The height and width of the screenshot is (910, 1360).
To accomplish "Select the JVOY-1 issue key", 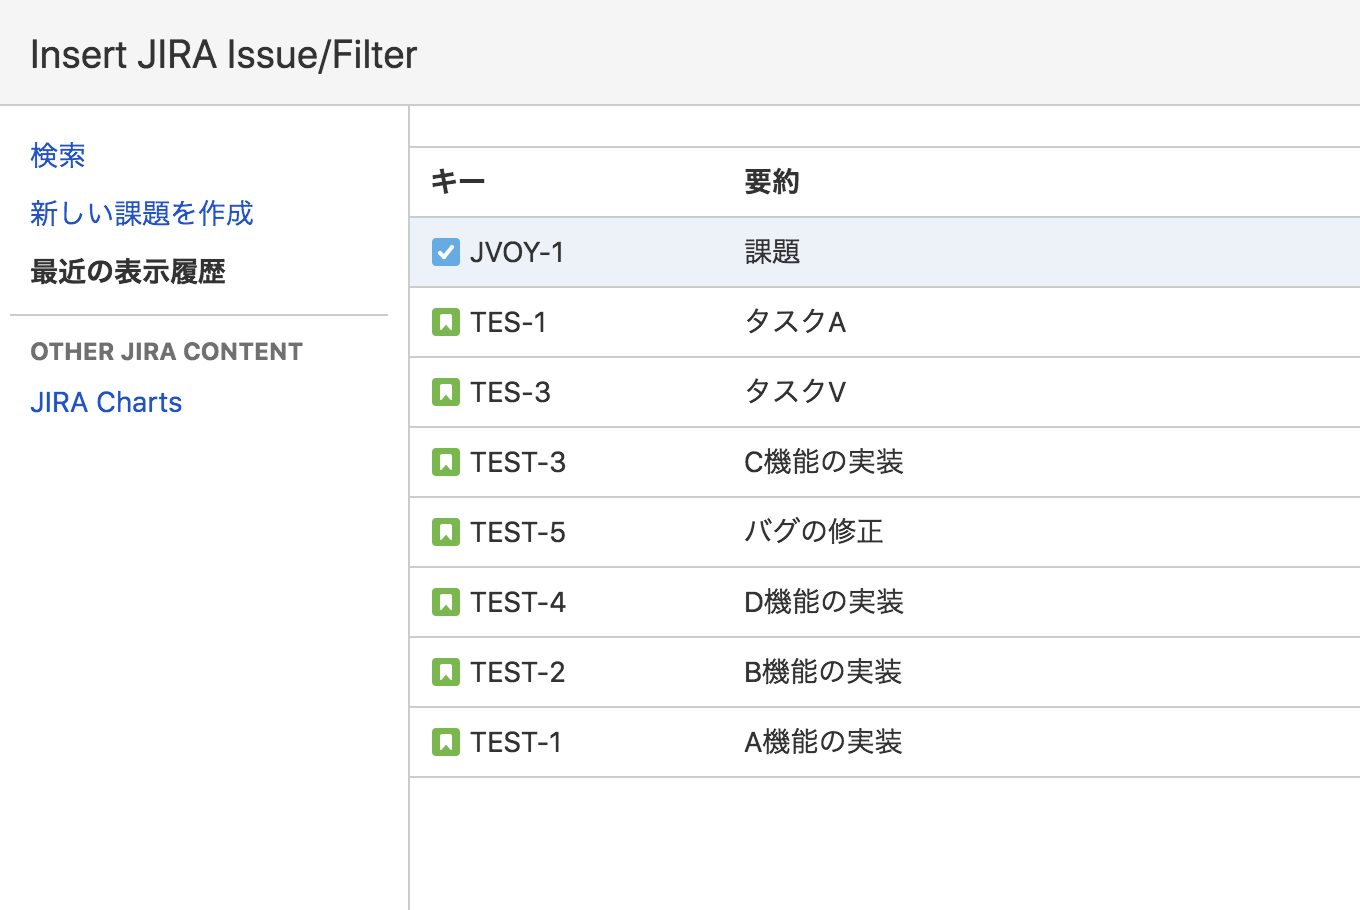I will (517, 252).
